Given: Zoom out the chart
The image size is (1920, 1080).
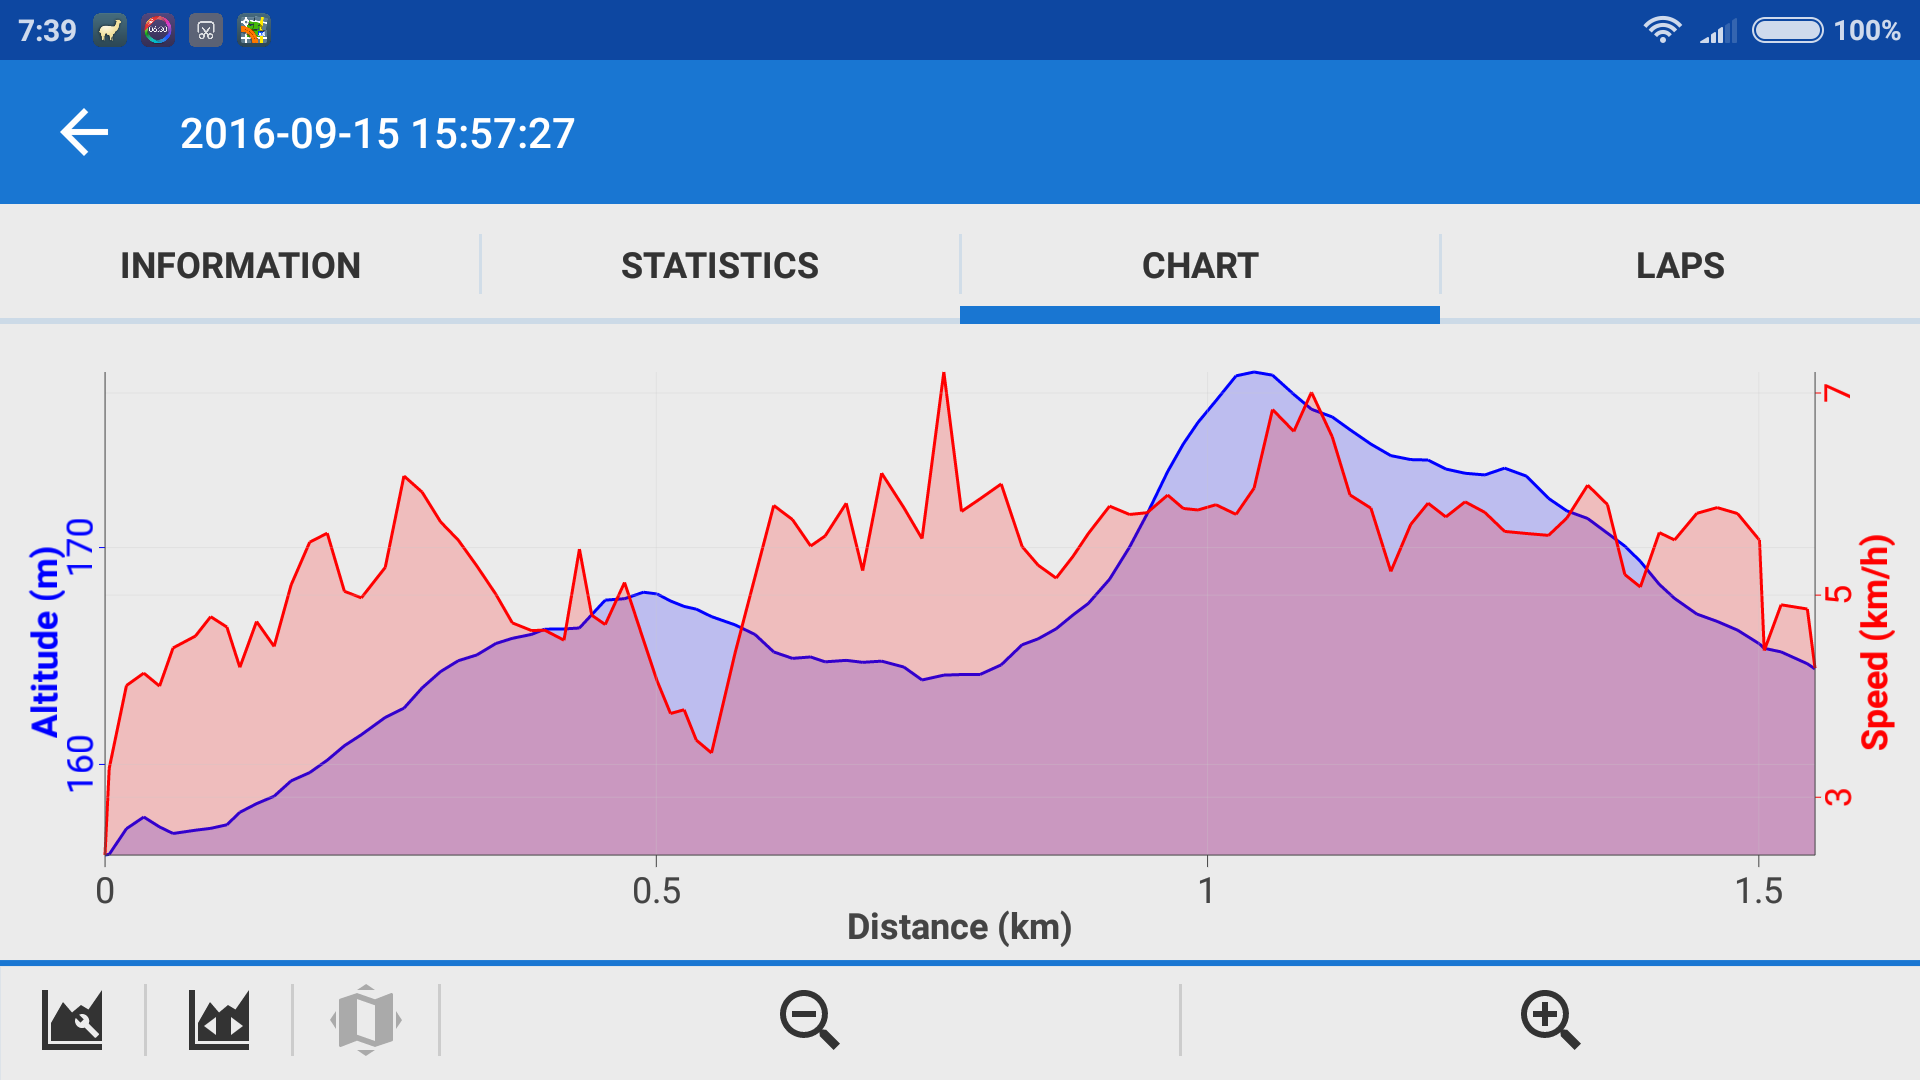Looking at the screenshot, I should coord(809,1020).
